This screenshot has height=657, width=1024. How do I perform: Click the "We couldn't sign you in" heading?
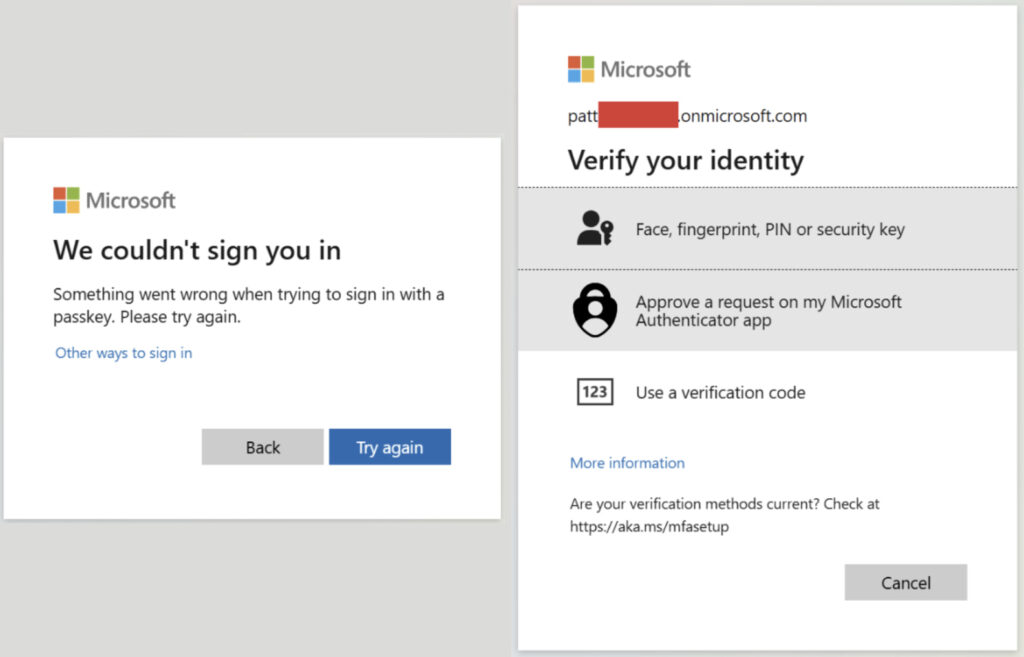(196, 250)
